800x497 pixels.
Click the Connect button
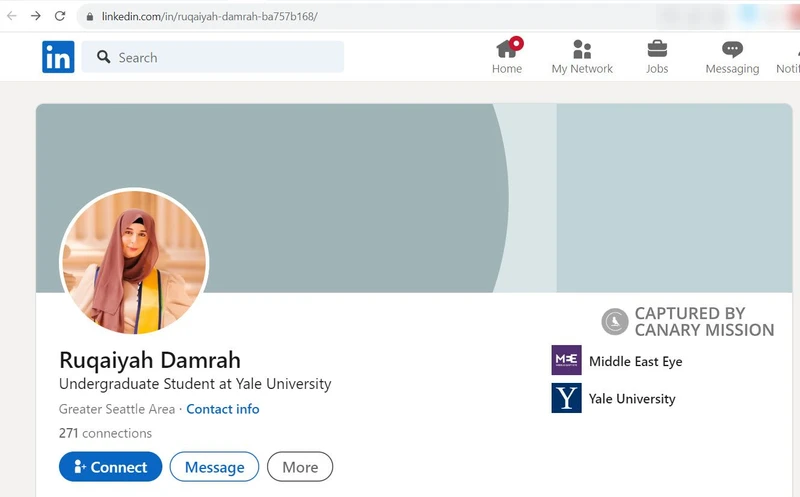tap(110, 467)
